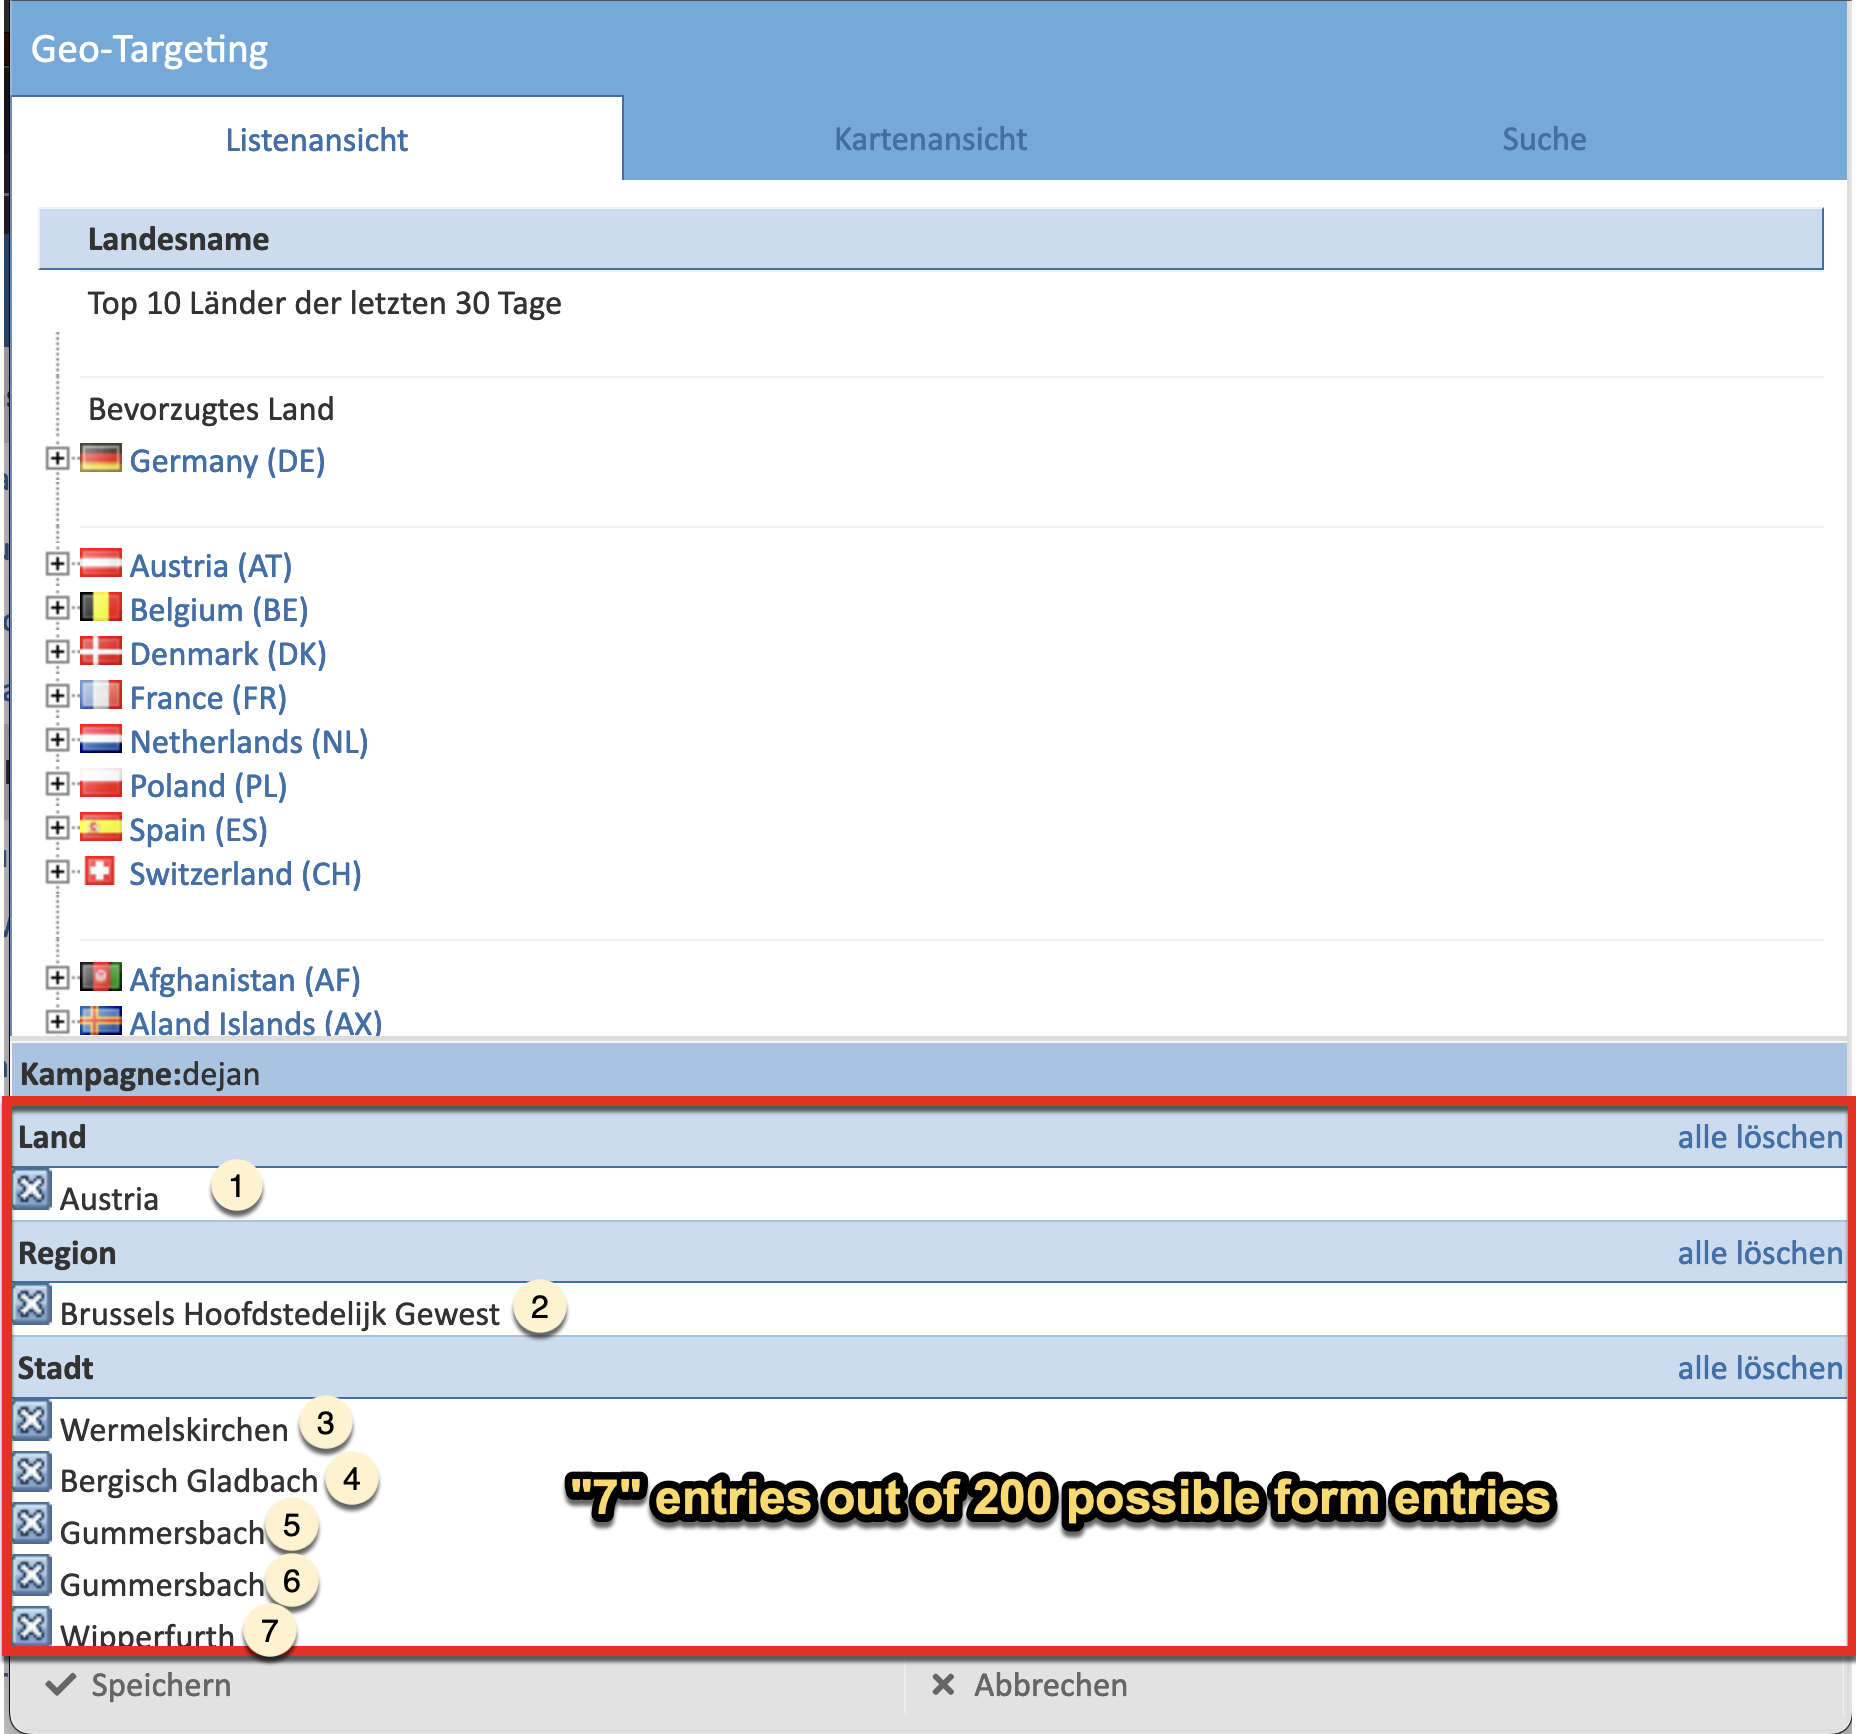The image size is (1856, 1734).
Task: Select the Germany (DE) country link
Action: (x=228, y=461)
